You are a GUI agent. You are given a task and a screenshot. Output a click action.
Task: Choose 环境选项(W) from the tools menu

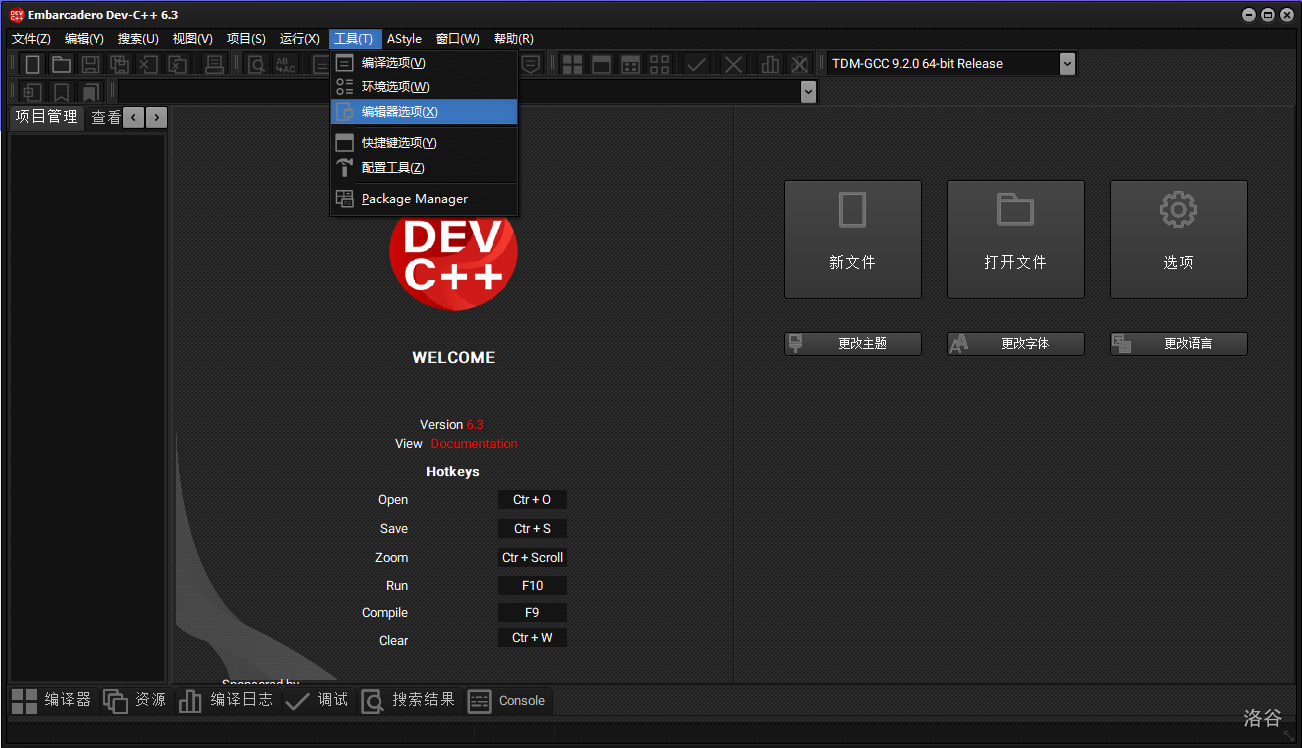tap(424, 87)
